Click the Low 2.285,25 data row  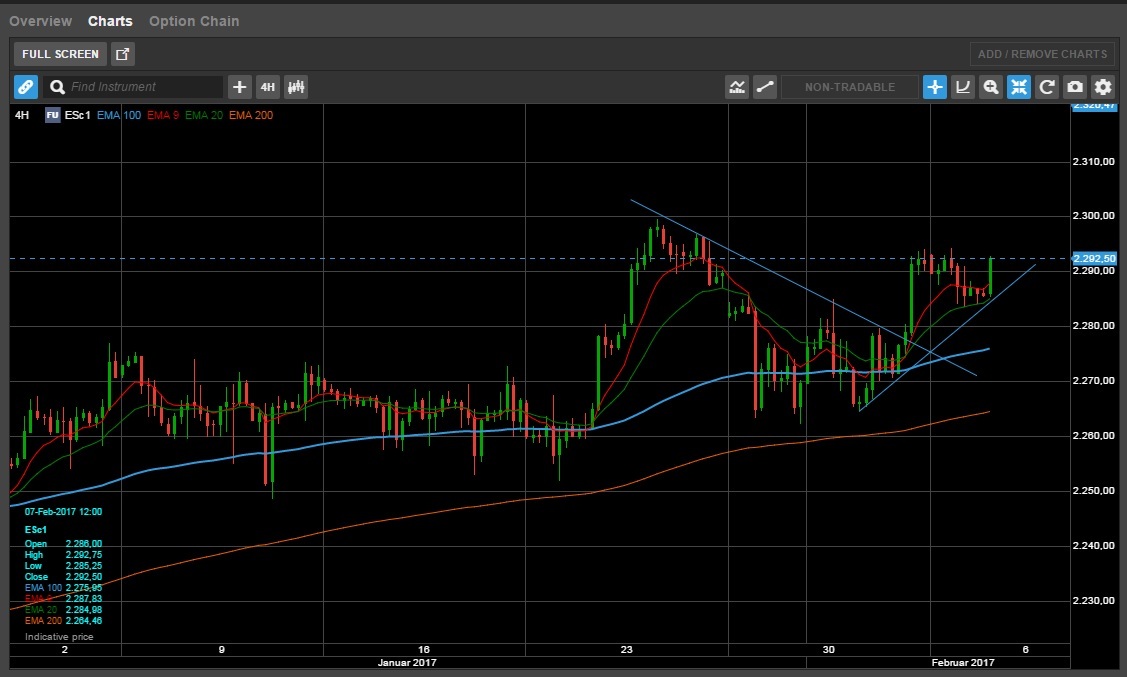(x=63, y=566)
